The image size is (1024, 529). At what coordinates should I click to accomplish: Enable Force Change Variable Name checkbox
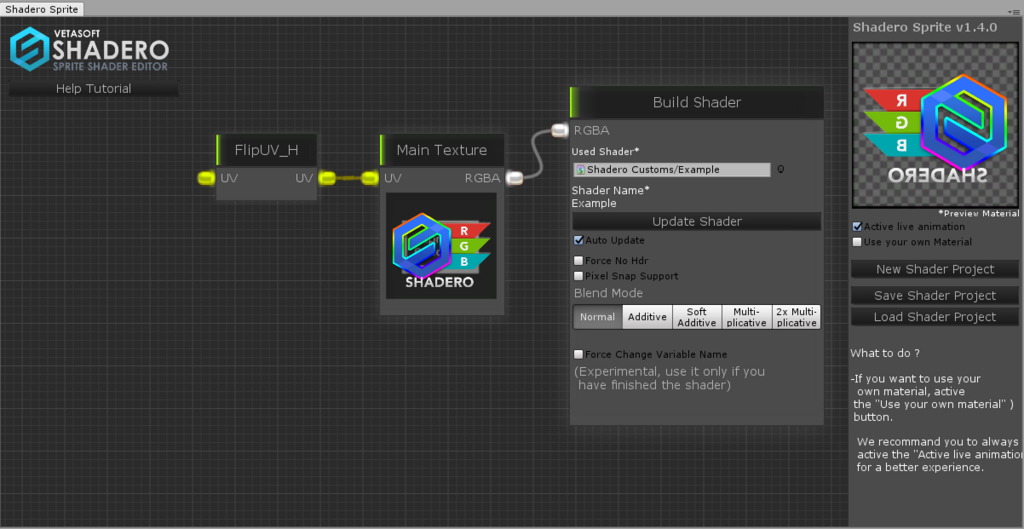[x=579, y=355]
